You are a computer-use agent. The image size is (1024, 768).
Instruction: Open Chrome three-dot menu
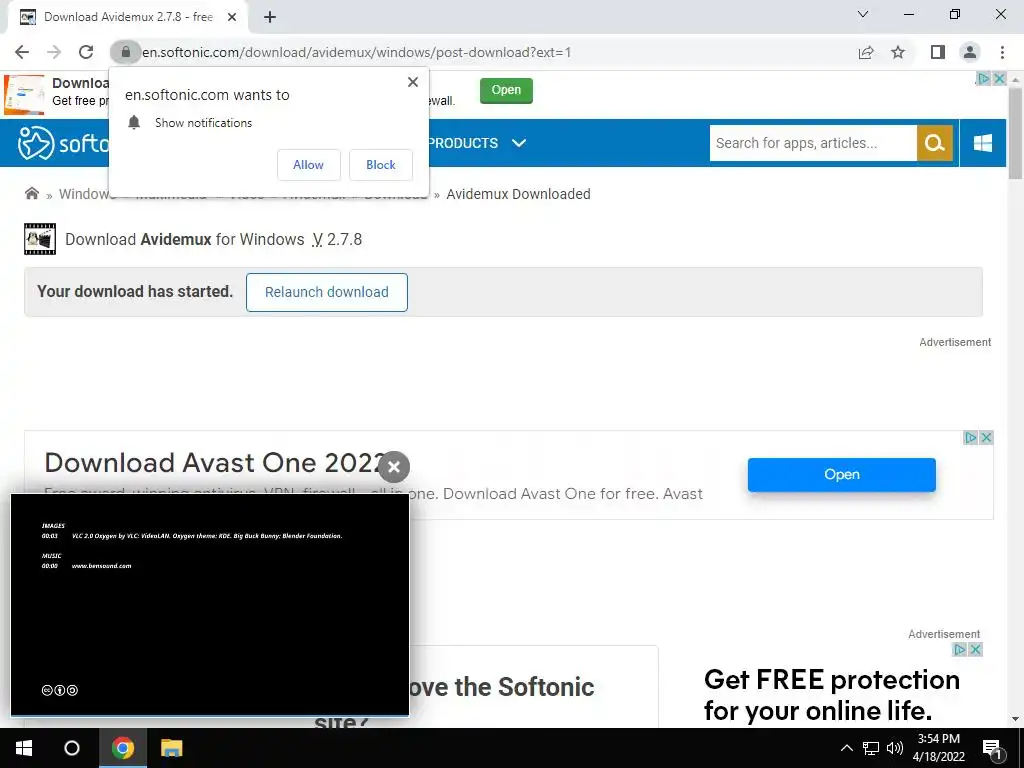pos(1002,52)
